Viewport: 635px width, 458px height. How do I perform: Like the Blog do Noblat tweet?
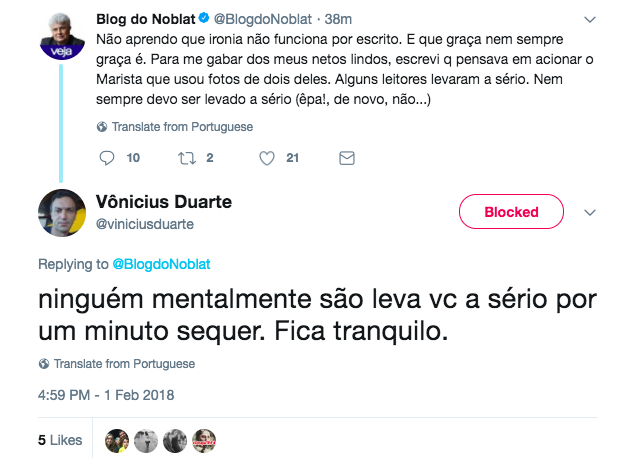pos(267,158)
